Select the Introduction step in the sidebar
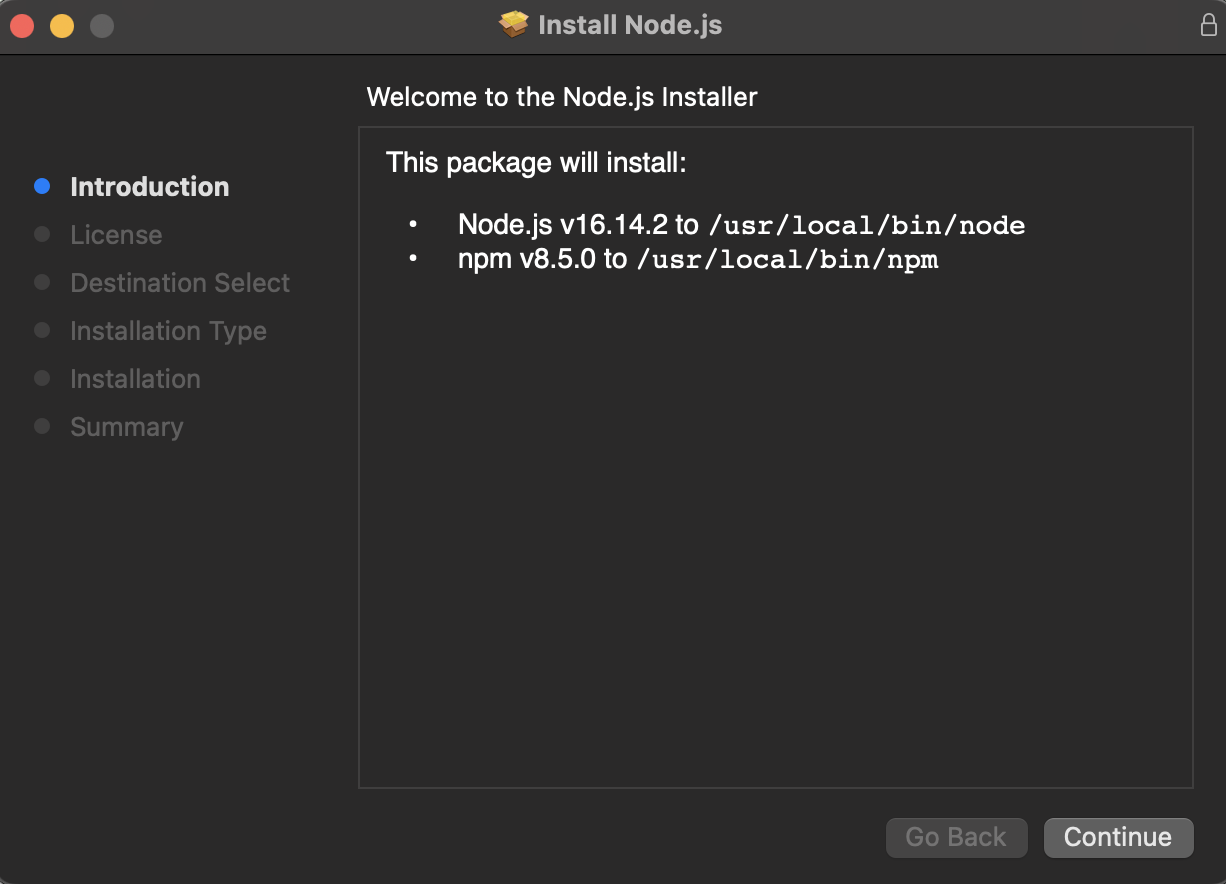The height and width of the screenshot is (884, 1226). 149,187
